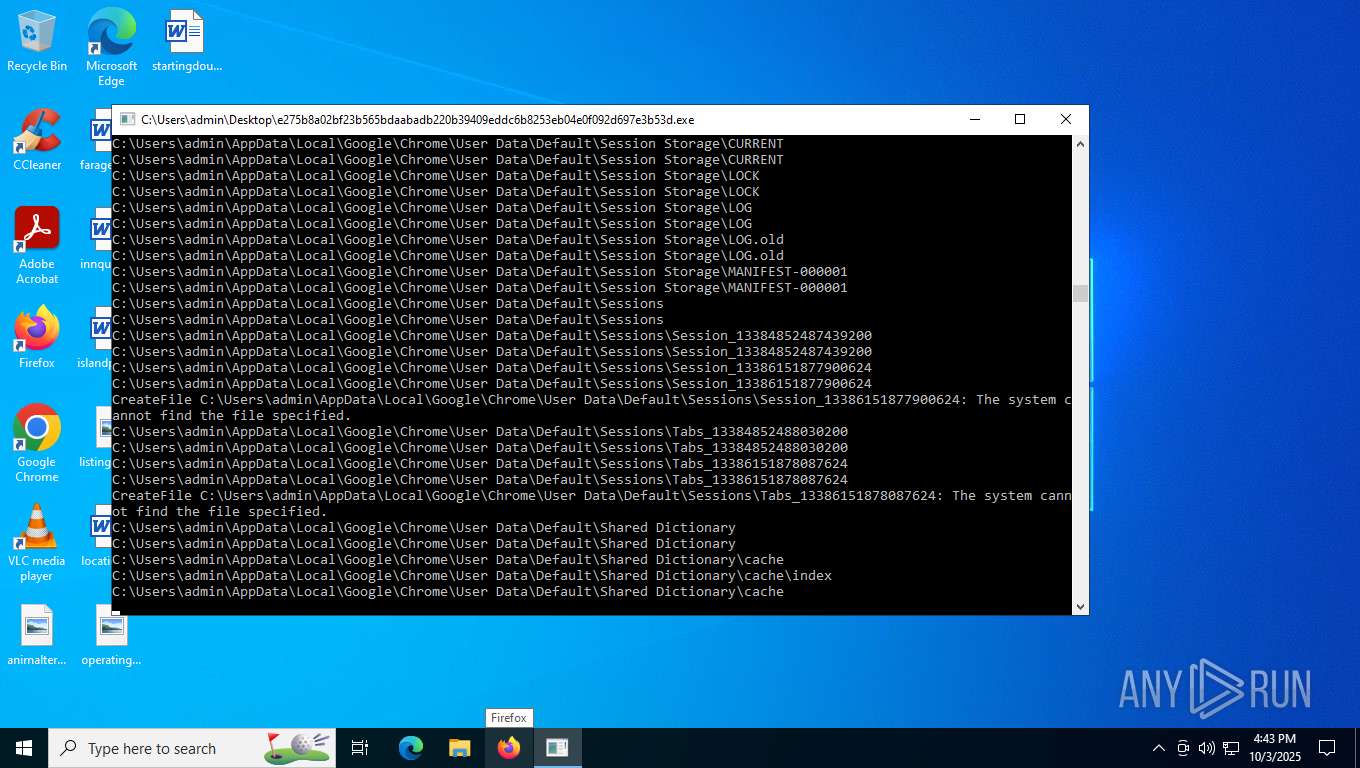The image size is (1360, 768).
Task: Click the console scrollbar down arrow
Action: tap(1080, 606)
